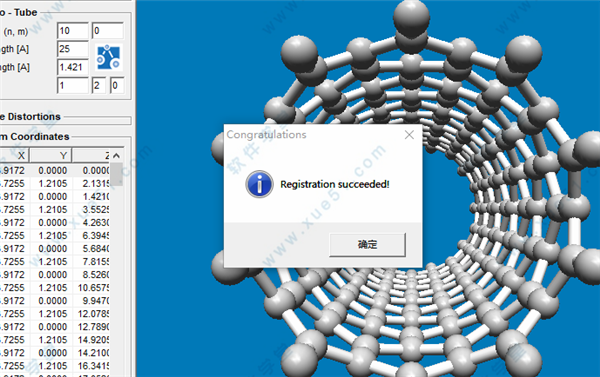Click the last small field showing 0

click(117, 85)
